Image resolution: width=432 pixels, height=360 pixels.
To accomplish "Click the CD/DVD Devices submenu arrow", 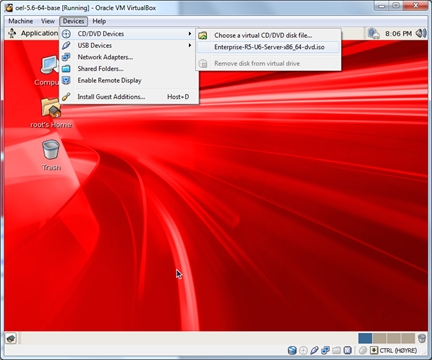I will click(x=190, y=34).
